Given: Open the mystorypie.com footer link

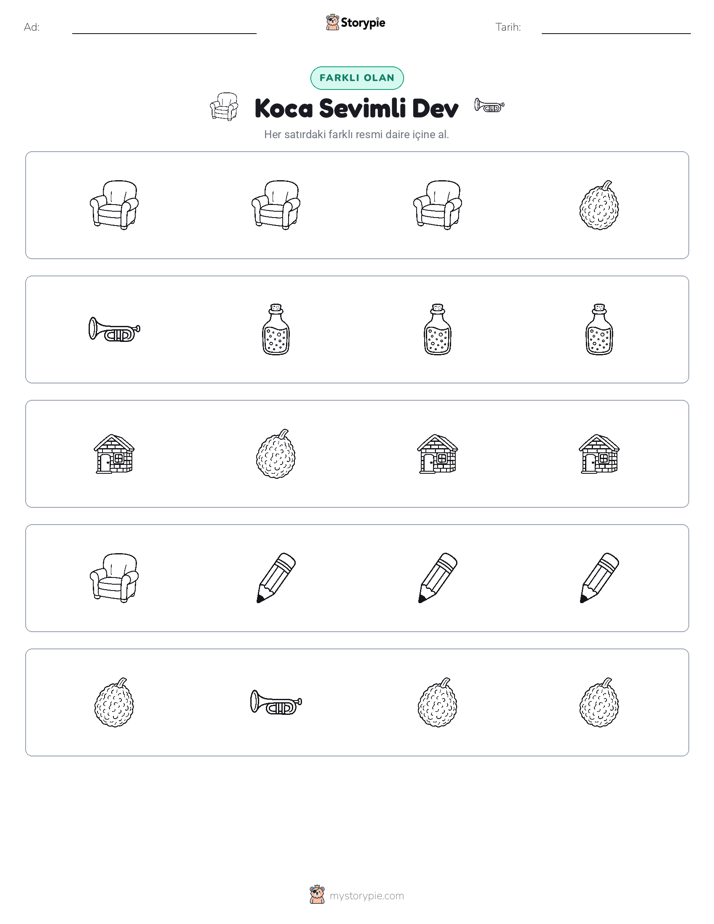Looking at the screenshot, I should point(366,896).
